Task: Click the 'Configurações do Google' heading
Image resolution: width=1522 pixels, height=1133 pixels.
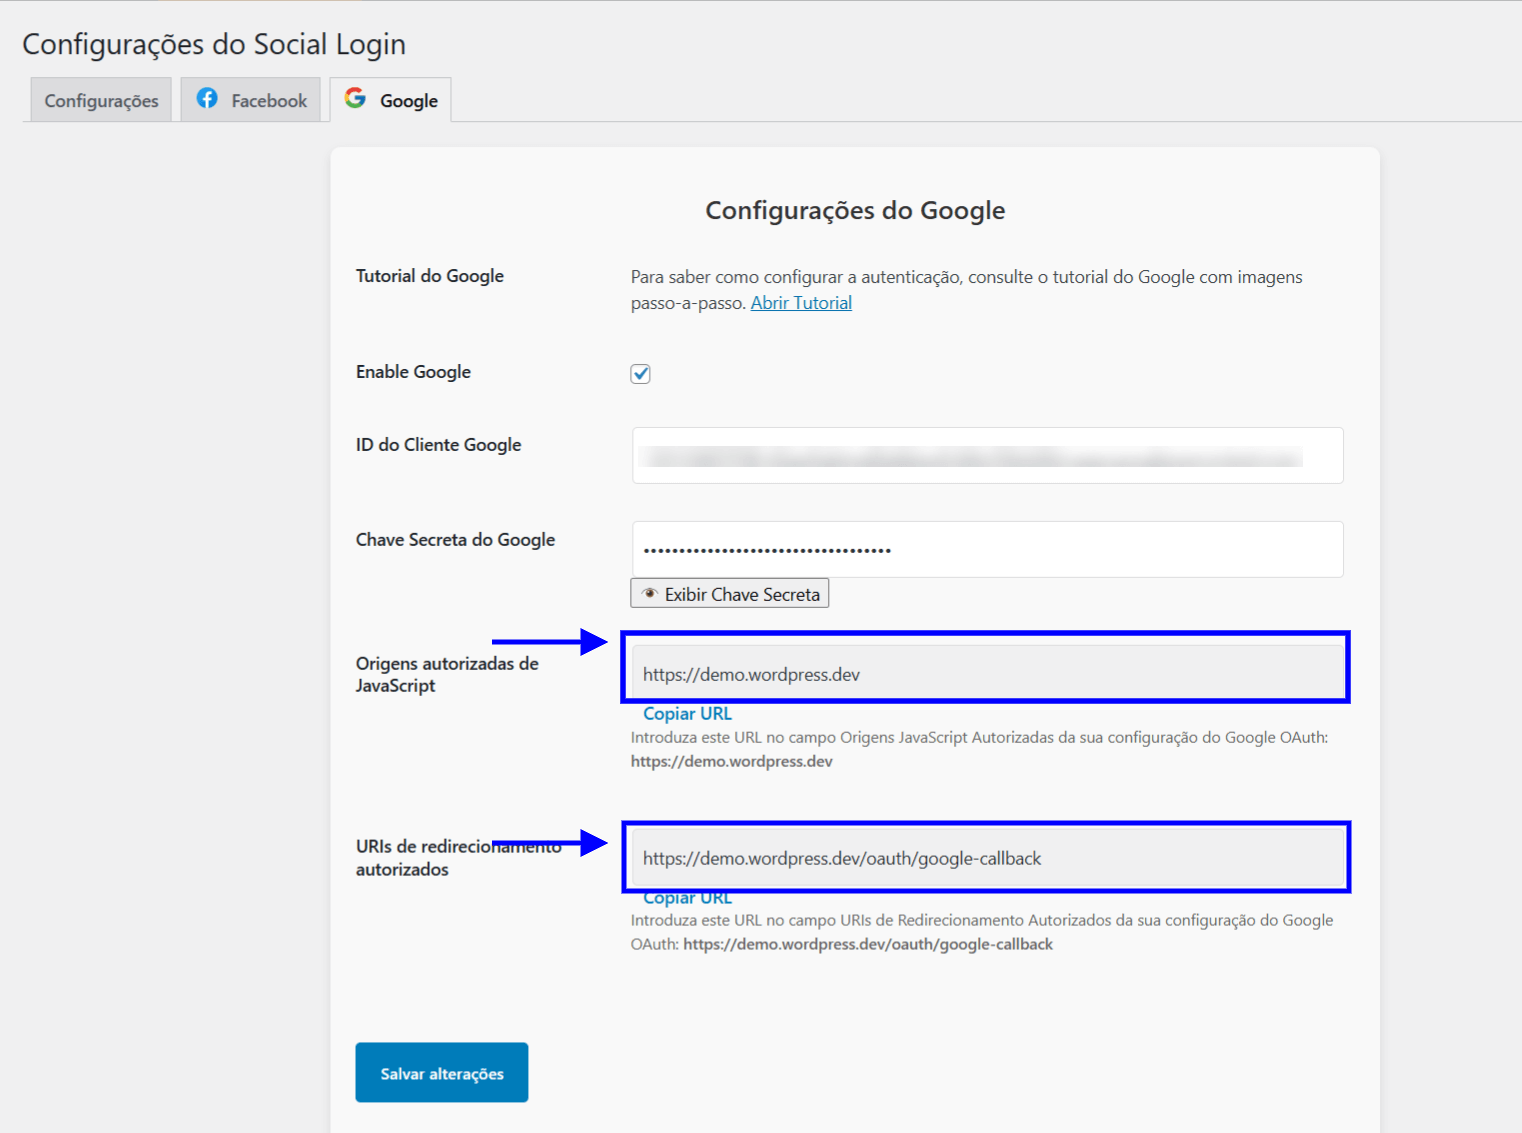Action: click(855, 211)
